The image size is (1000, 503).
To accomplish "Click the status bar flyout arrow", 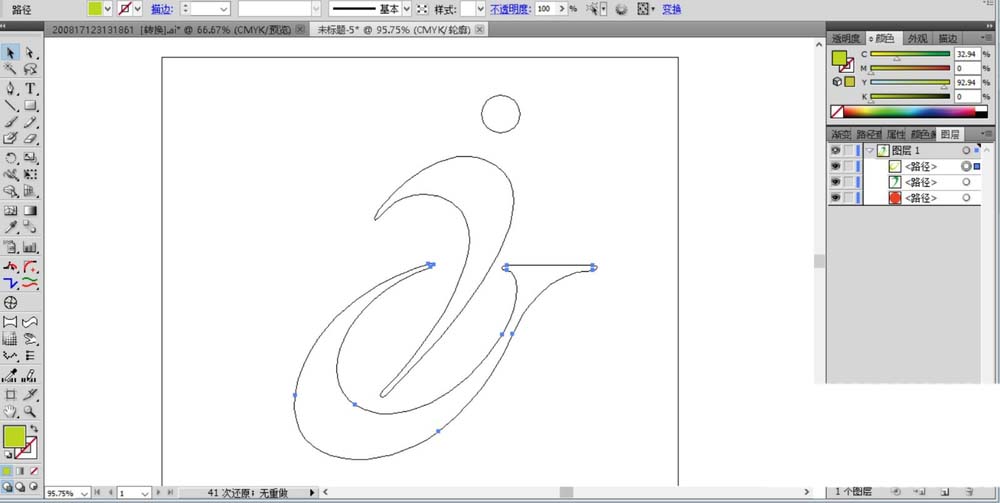I will (312, 493).
